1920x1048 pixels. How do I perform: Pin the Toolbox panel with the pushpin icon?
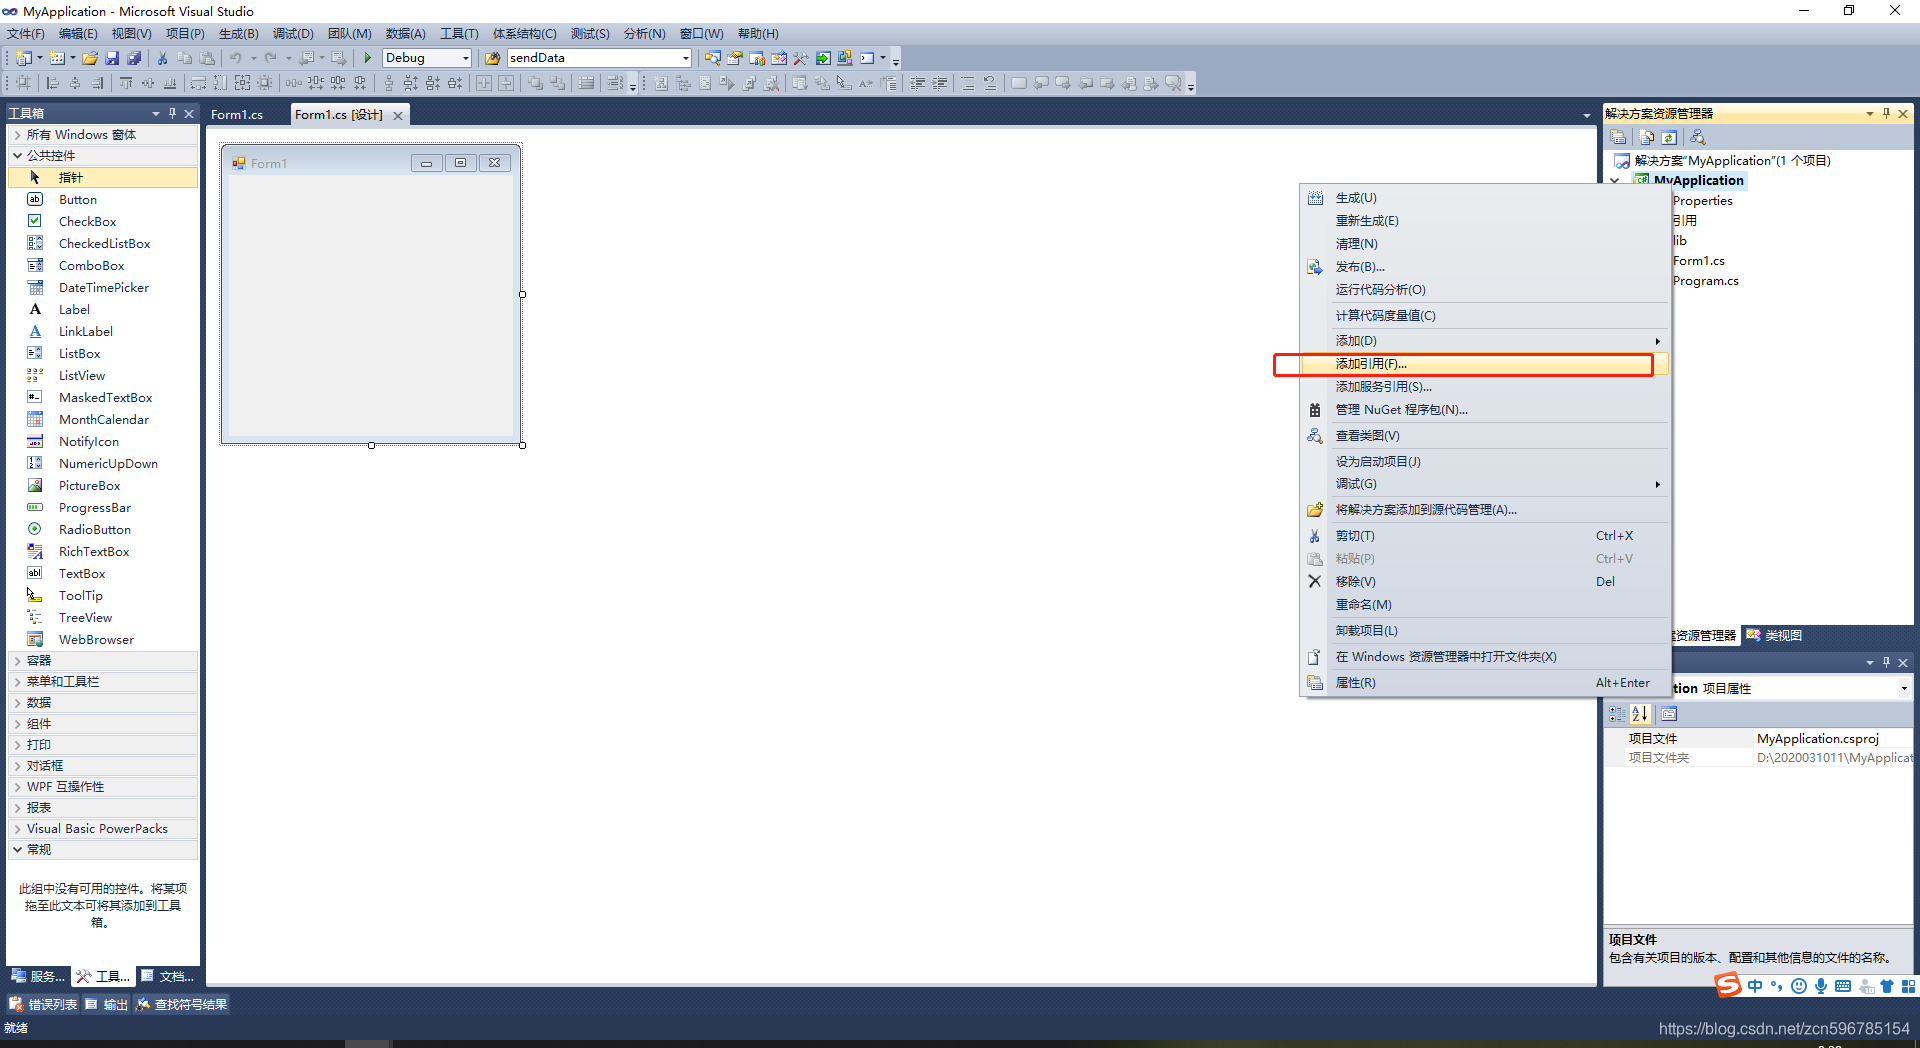click(172, 113)
